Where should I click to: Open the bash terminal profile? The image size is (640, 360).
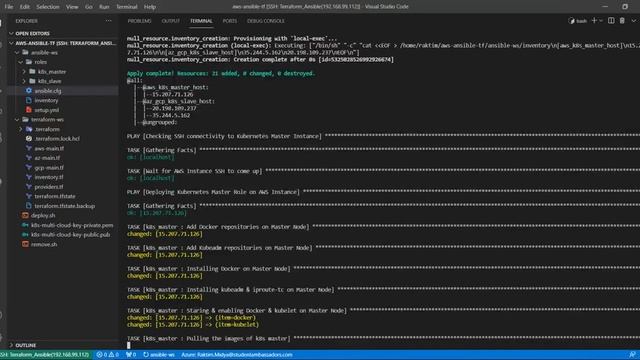[x=578, y=21]
